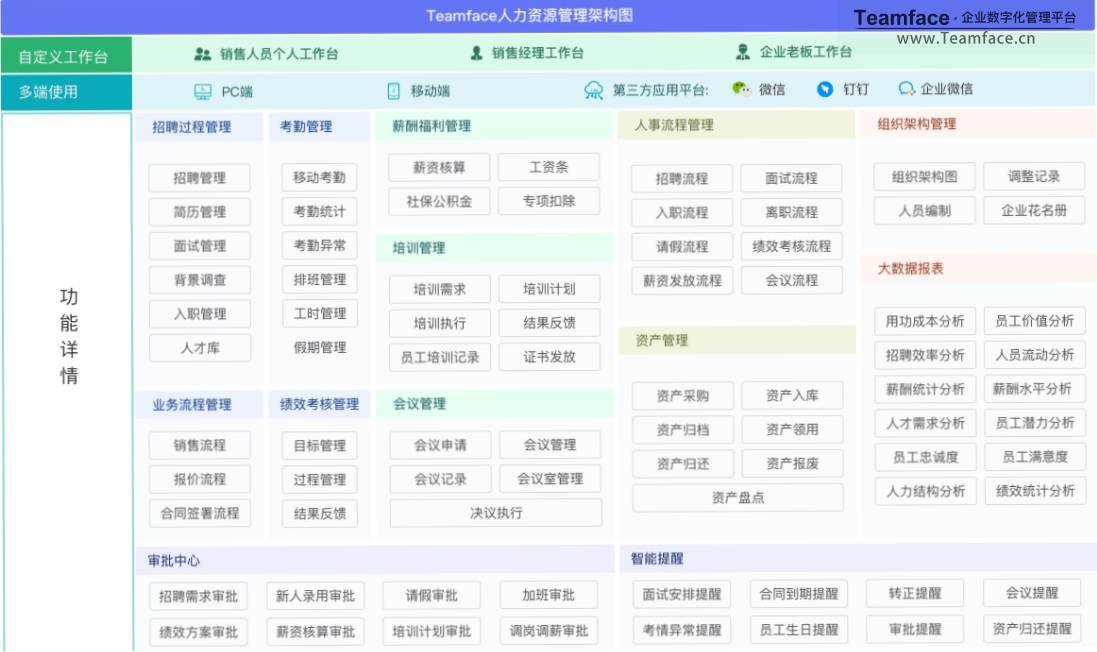
Task: Click the 绩效考核流程 button
Action: tap(791, 246)
